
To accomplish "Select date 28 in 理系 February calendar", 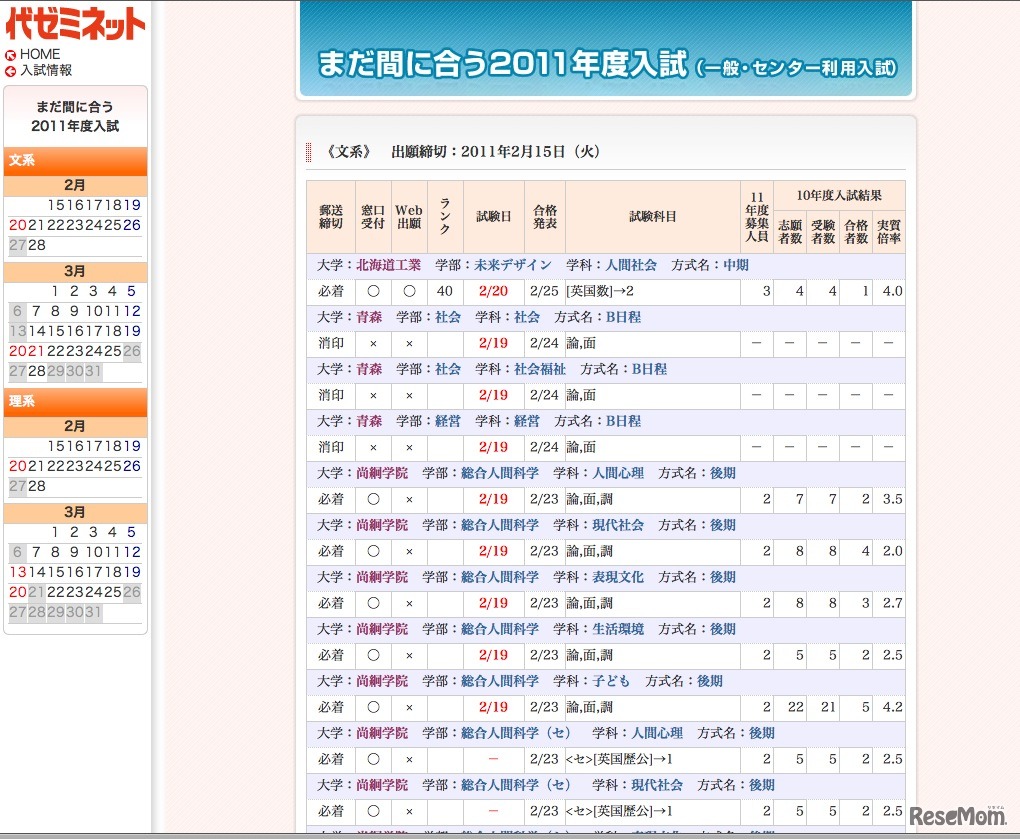I will (37, 486).
